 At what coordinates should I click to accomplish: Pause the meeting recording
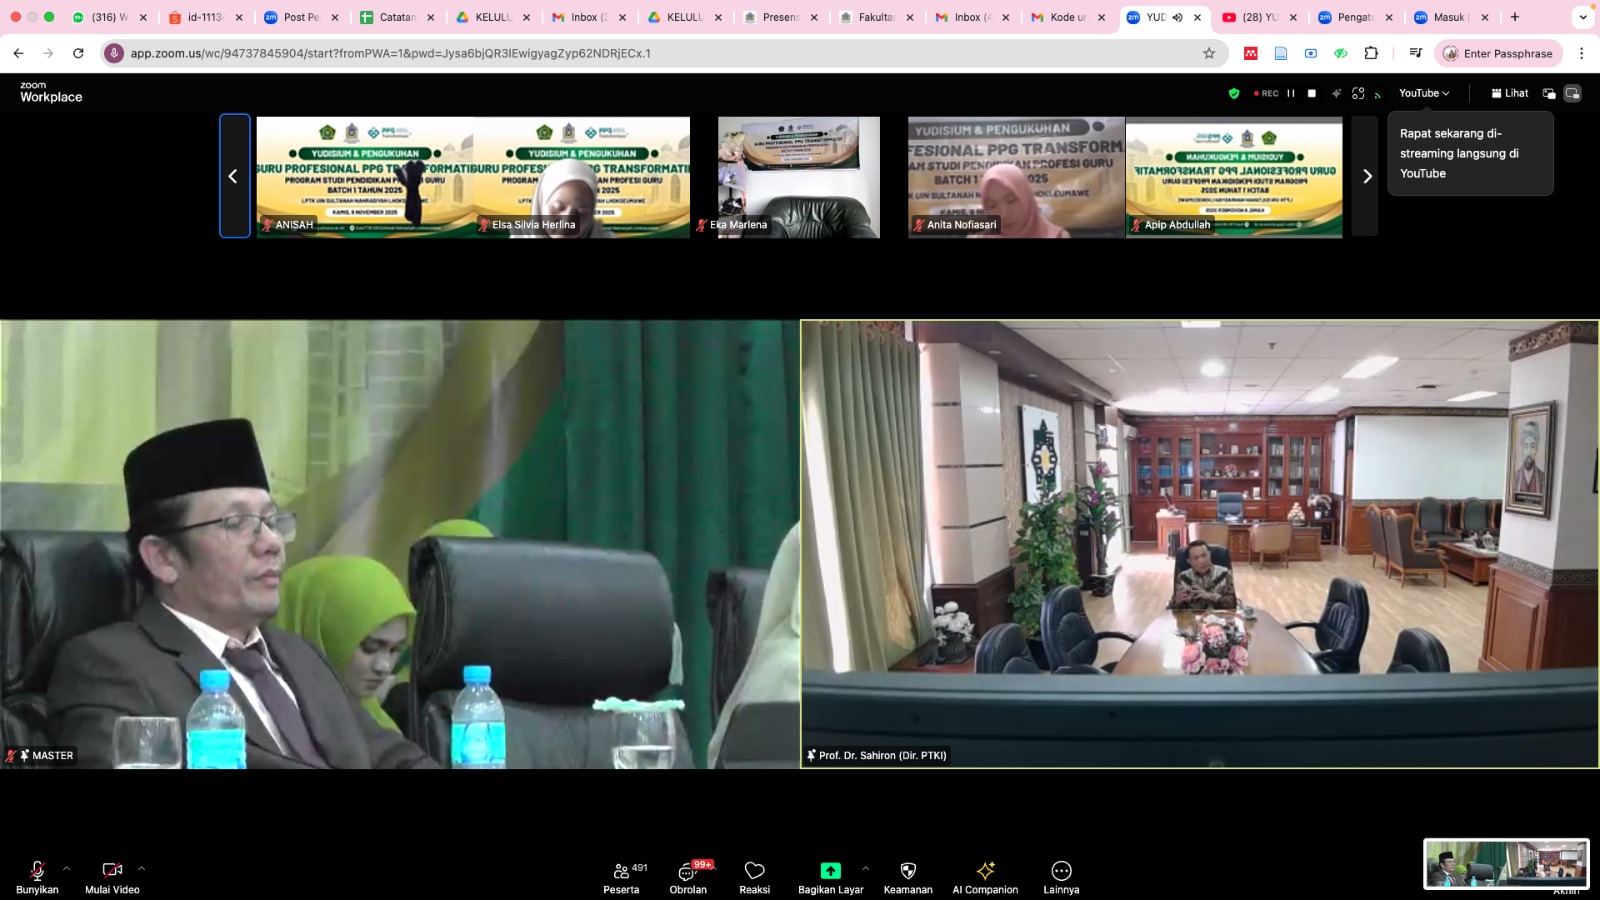tap(1291, 93)
